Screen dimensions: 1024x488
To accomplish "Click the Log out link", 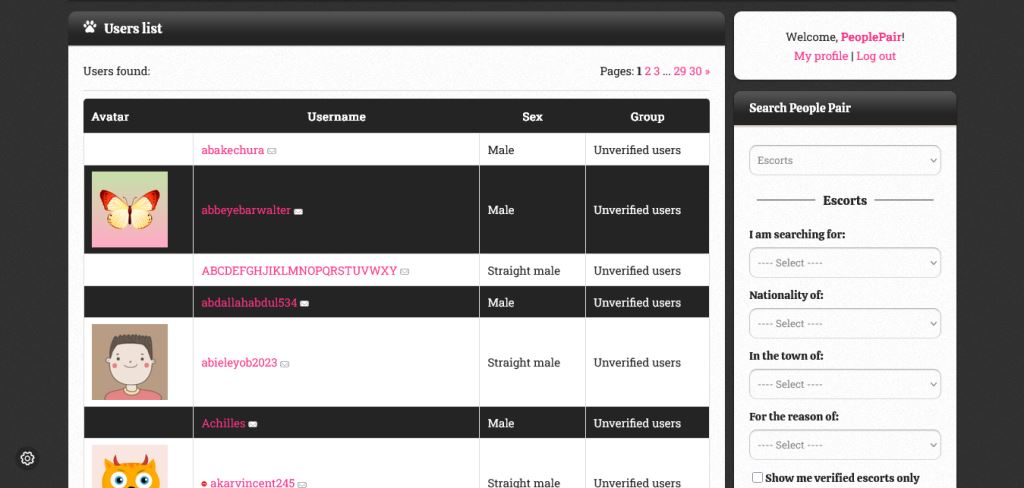I will (x=876, y=56).
